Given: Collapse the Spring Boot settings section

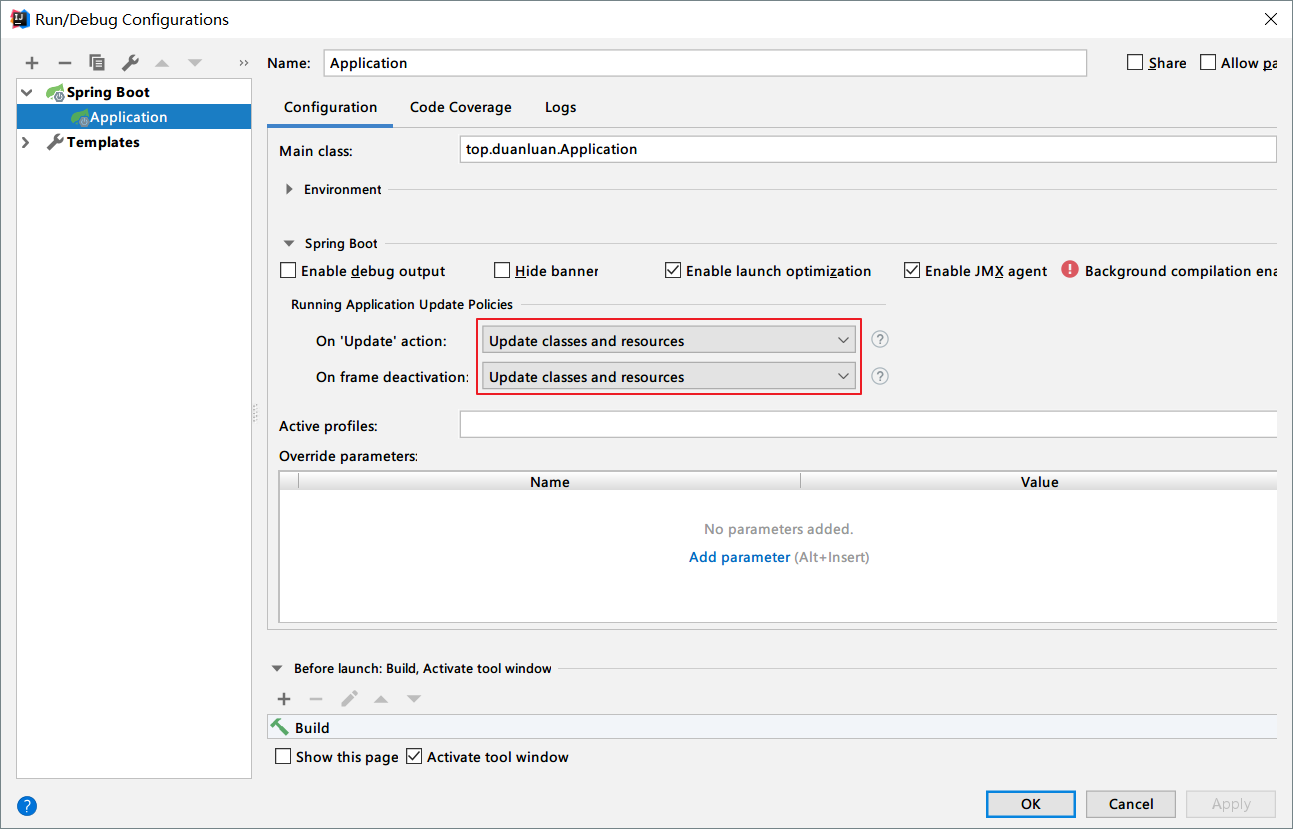Looking at the screenshot, I should coord(289,243).
